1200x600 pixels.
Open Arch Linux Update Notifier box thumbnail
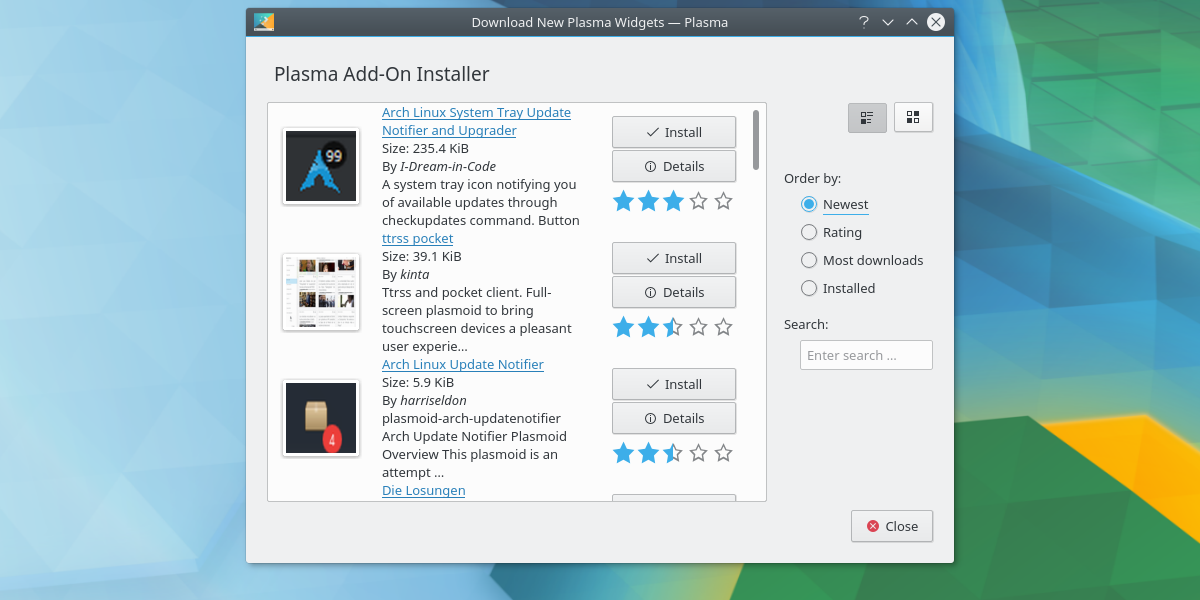click(321, 418)
